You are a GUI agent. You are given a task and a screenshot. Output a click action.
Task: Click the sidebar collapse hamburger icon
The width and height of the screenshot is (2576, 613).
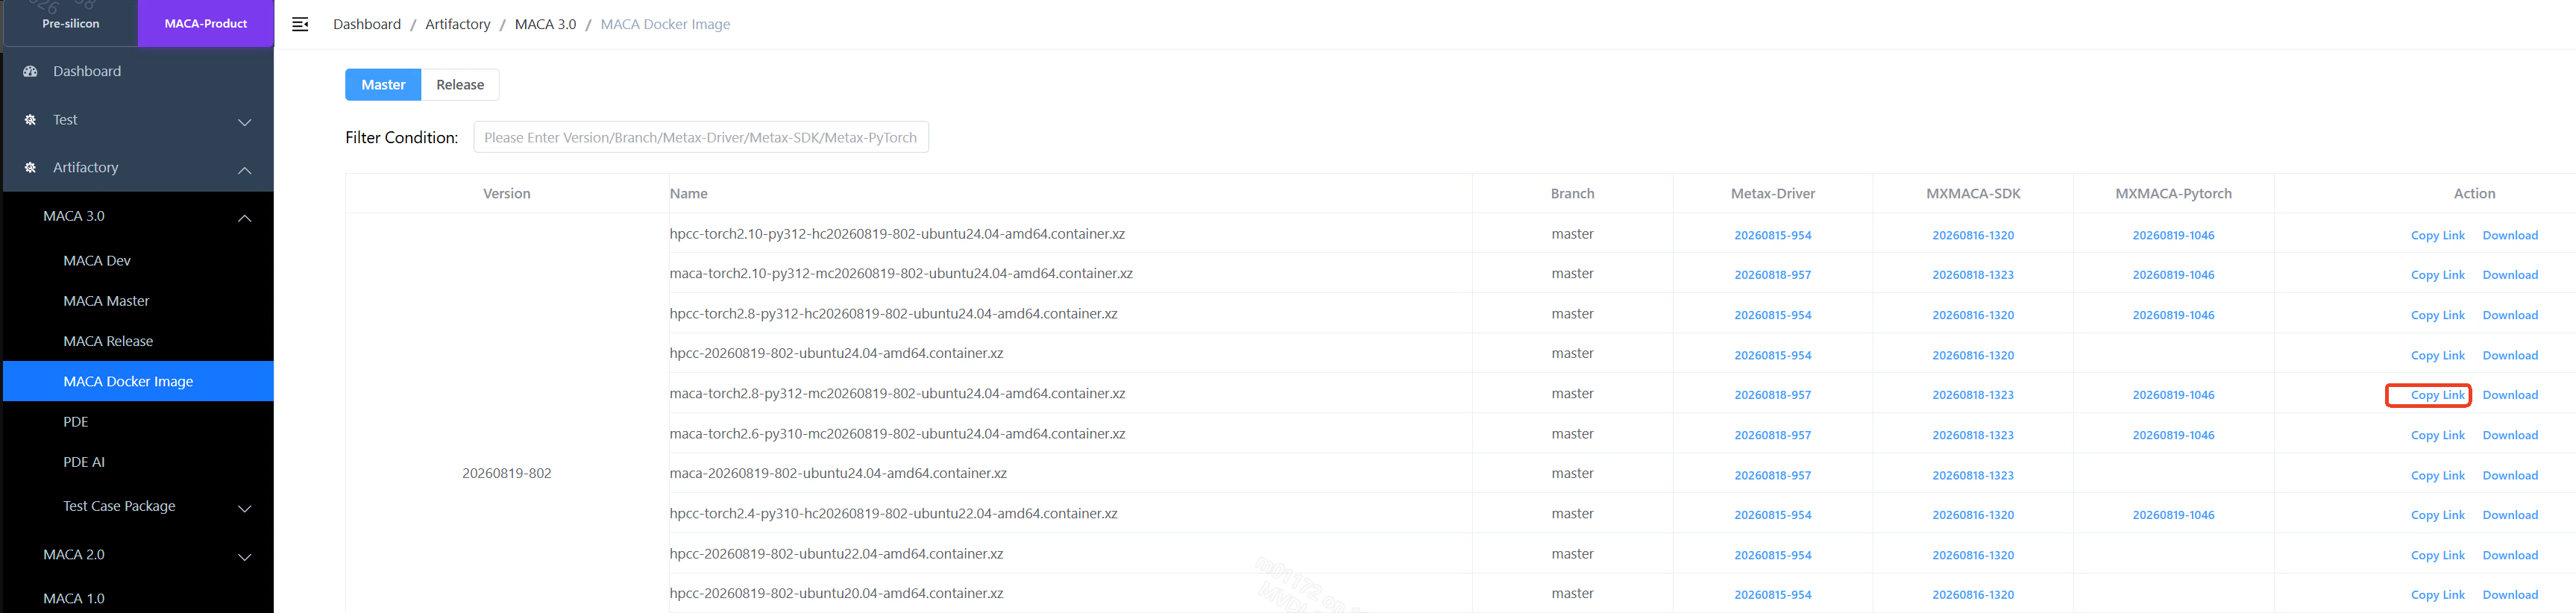[300, 24]
